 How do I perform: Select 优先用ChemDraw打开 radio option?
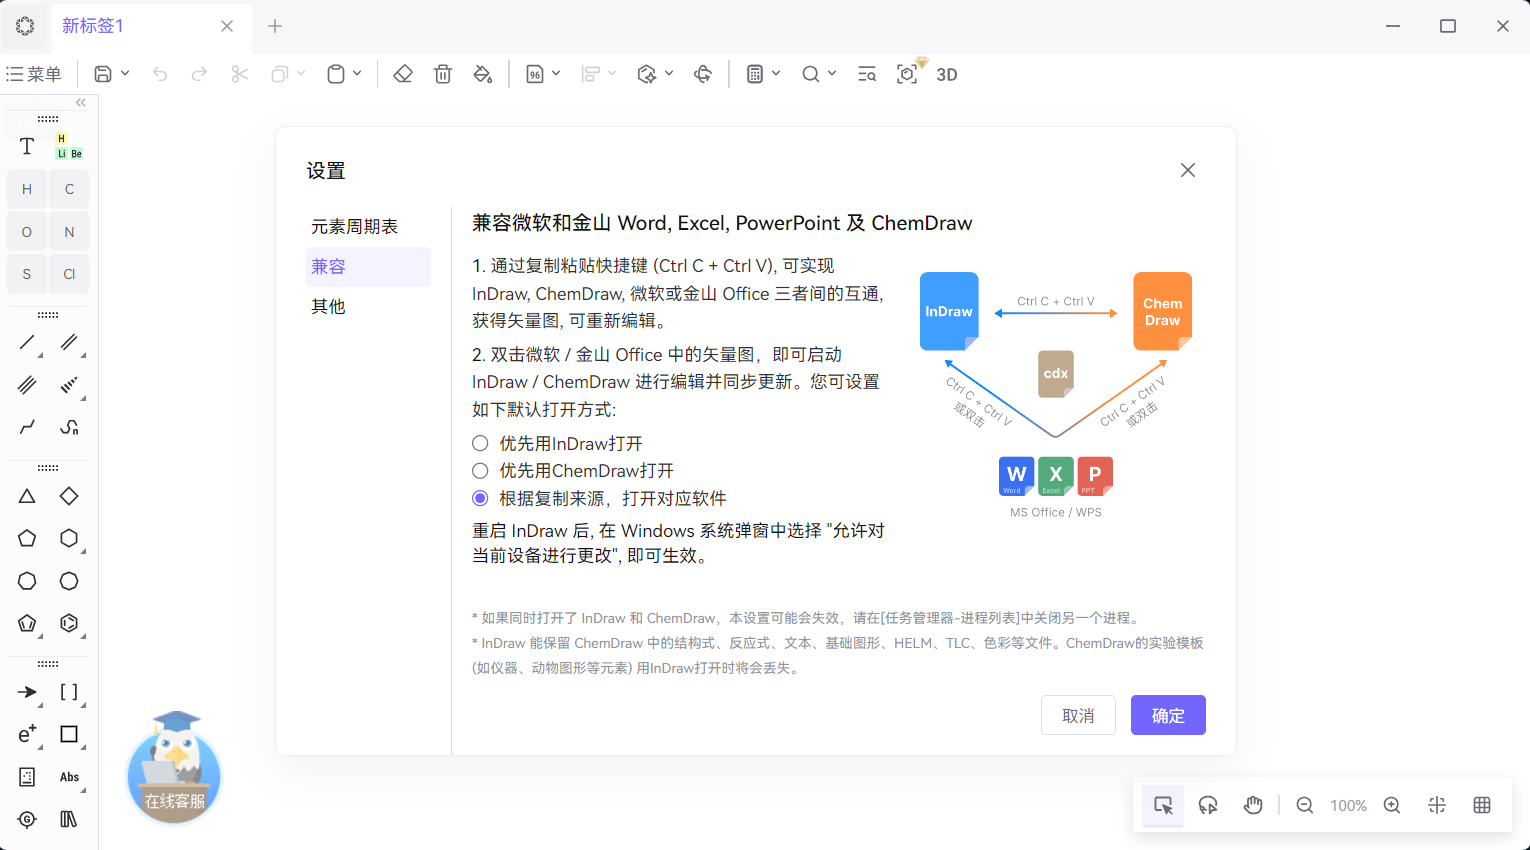coord(480,470)
